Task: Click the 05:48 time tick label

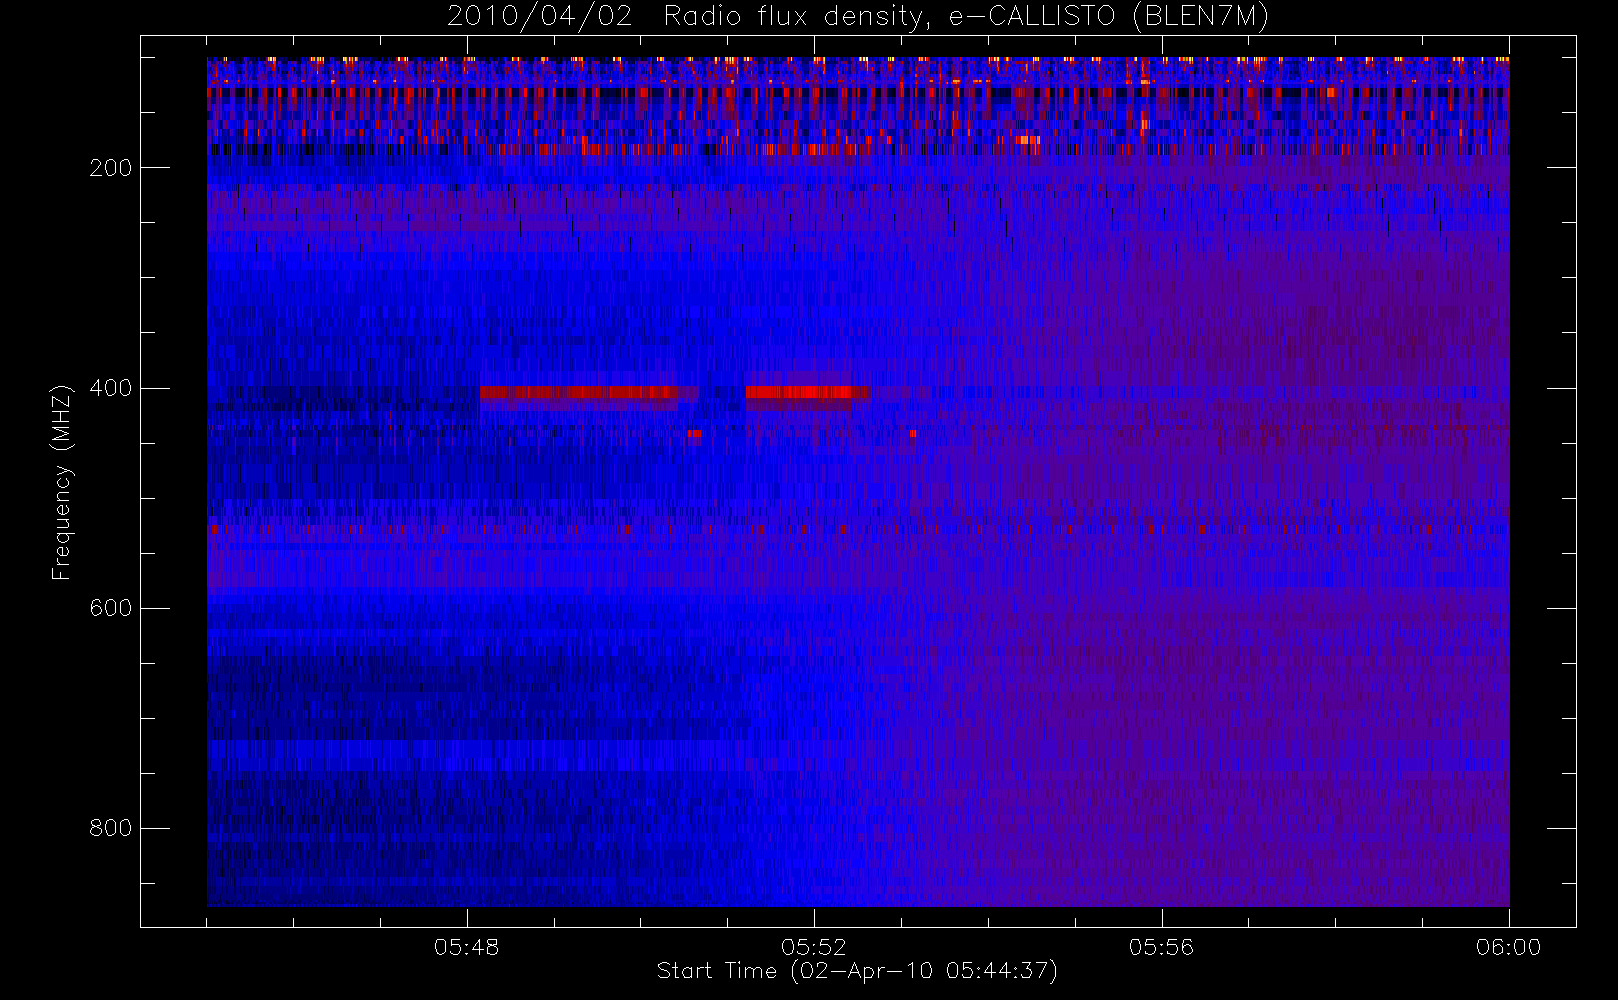Action: 467,947
